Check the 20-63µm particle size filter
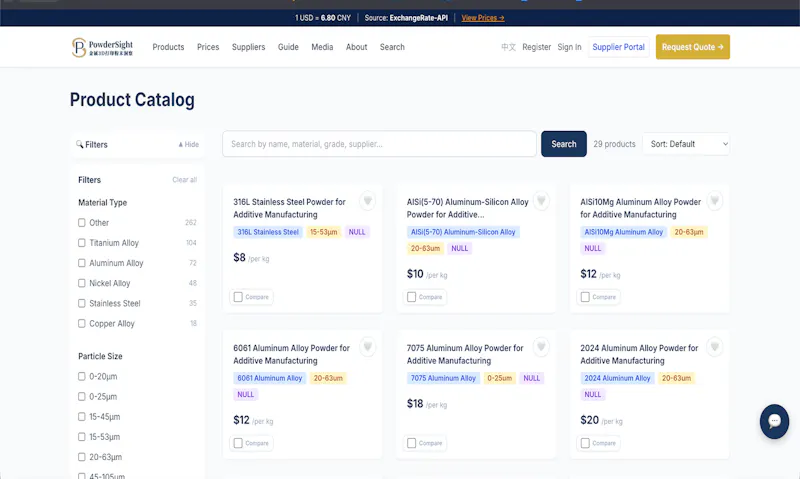The width and height of the screenshot is (800, 479). pos(82,457)
